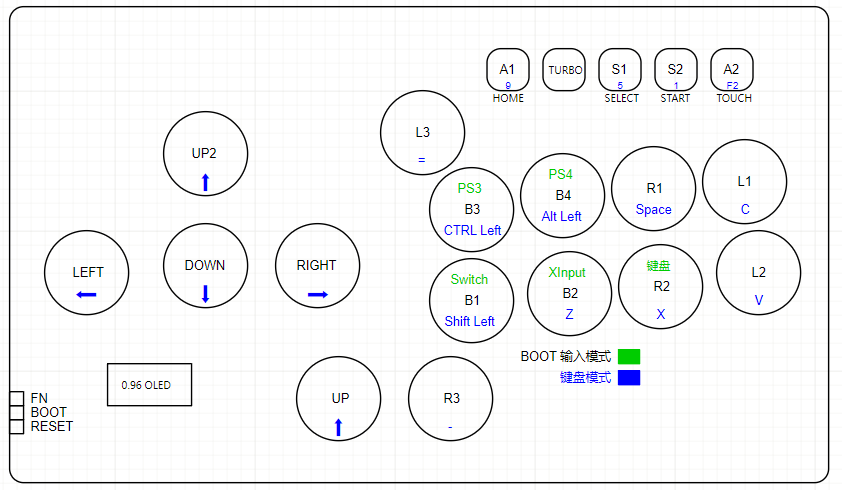842x490 pixels.
Task: Click the B4 Alt Left button
Action: [562, 196]
